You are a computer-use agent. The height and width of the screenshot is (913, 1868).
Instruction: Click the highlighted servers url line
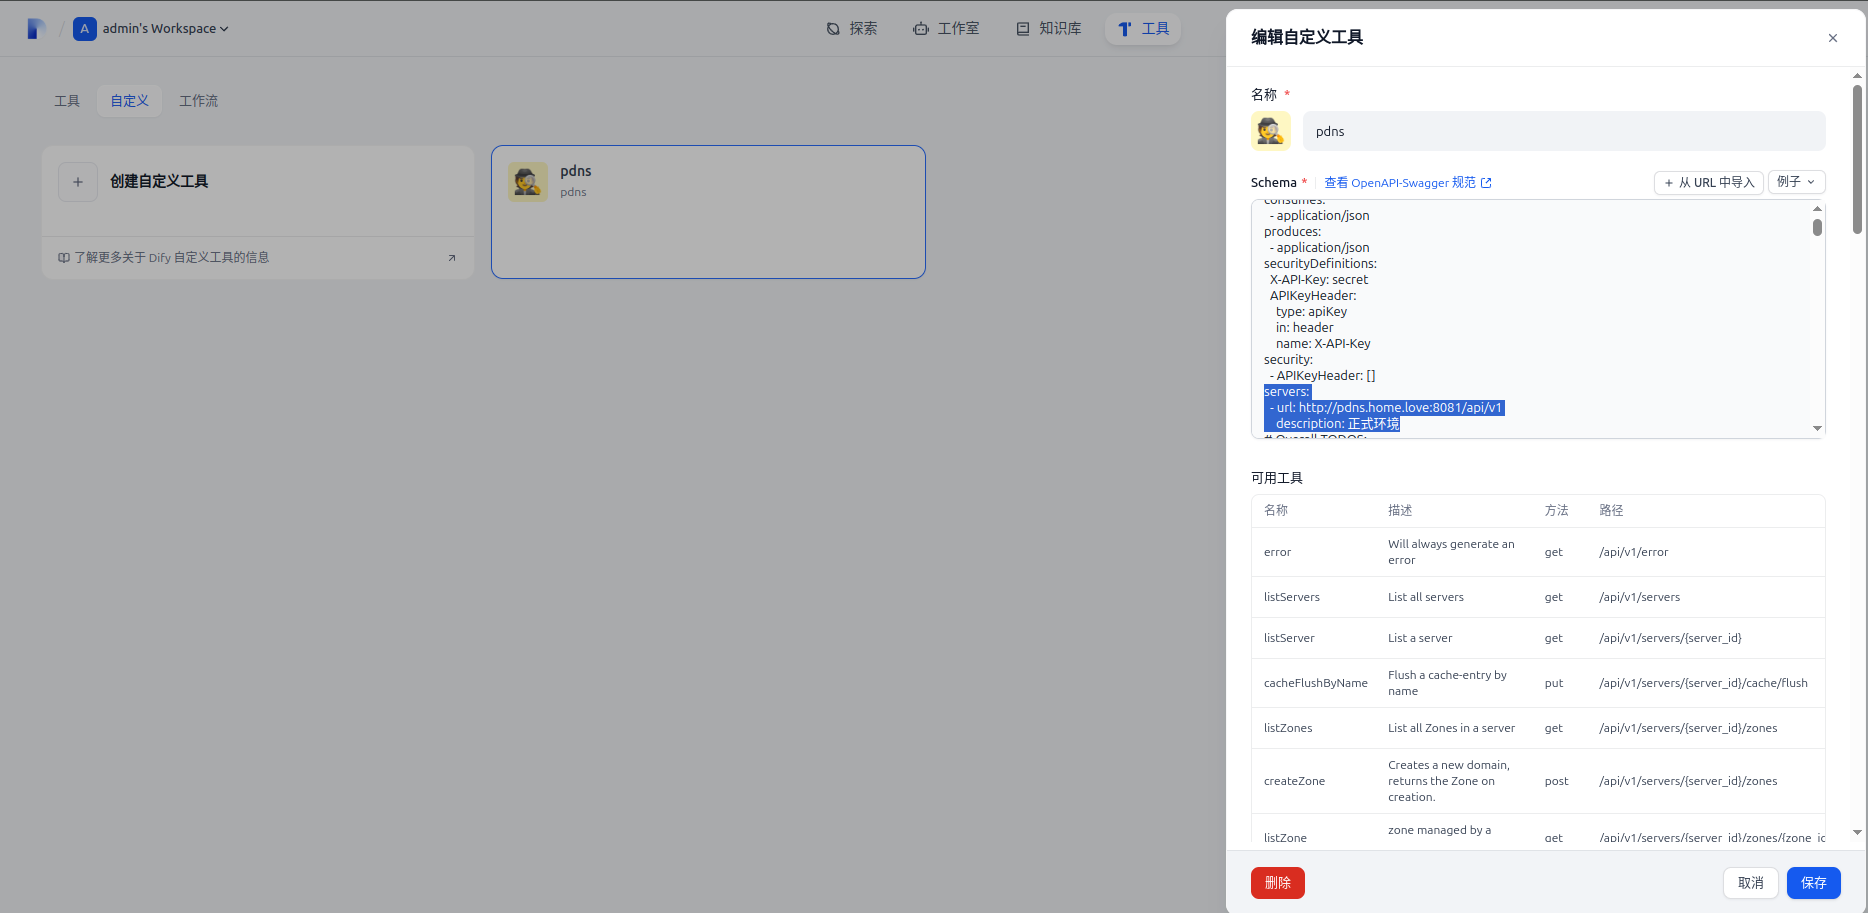[1384, 407]
